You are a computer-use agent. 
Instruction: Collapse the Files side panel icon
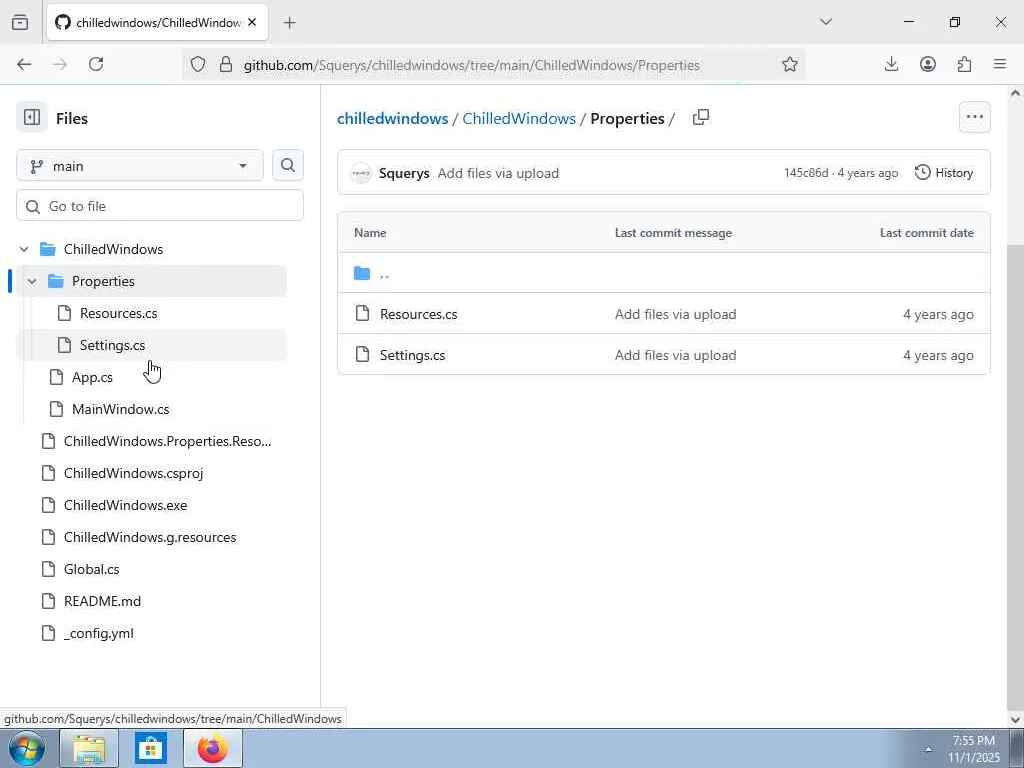(32, 118)
